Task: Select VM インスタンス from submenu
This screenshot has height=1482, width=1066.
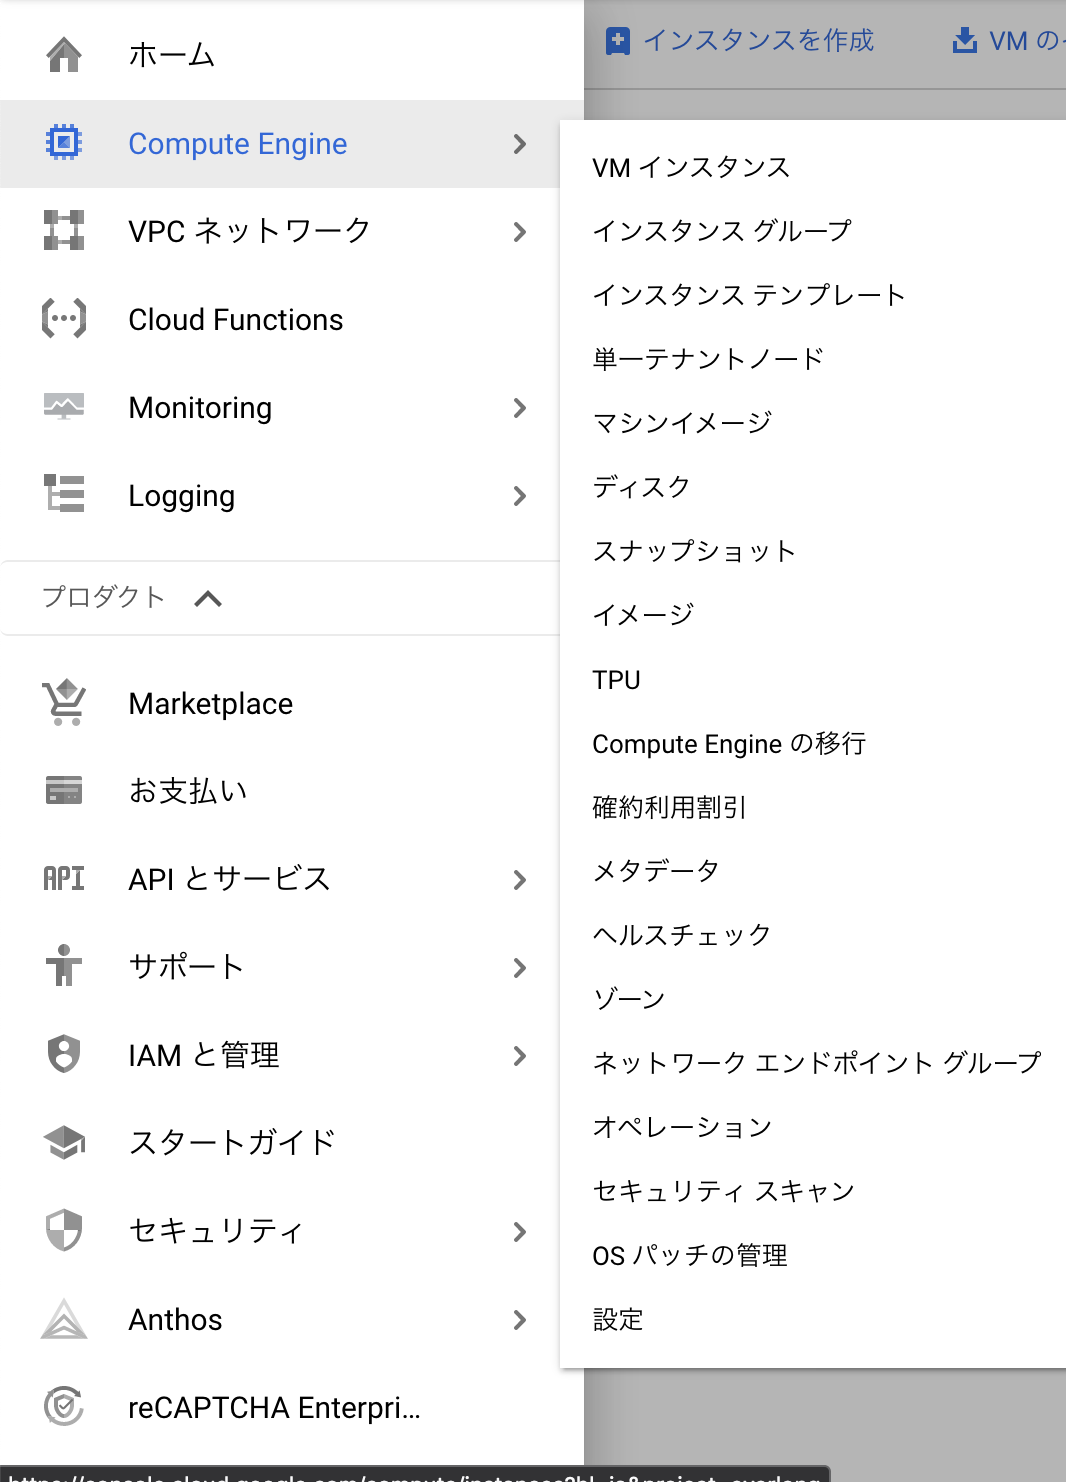Action: pyautogui.click(x=691, y=167)
